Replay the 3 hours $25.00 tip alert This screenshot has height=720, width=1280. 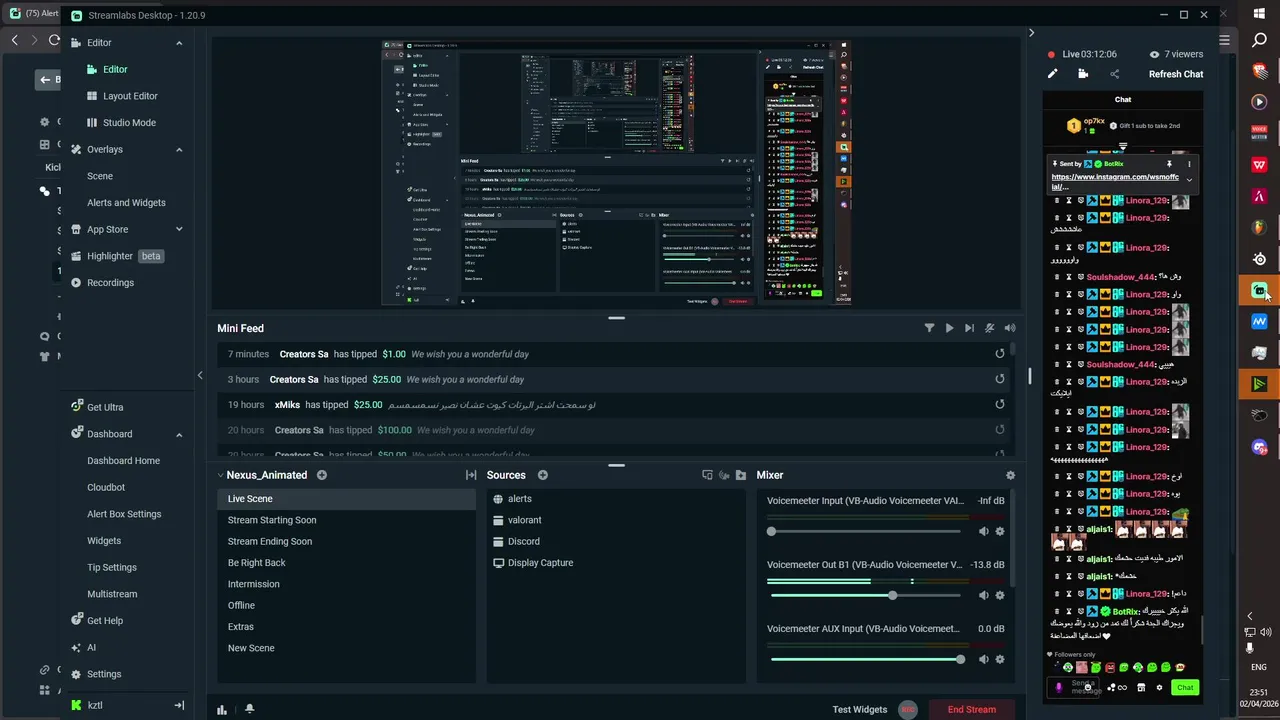pyautogui.click(x=1000, y=379)
